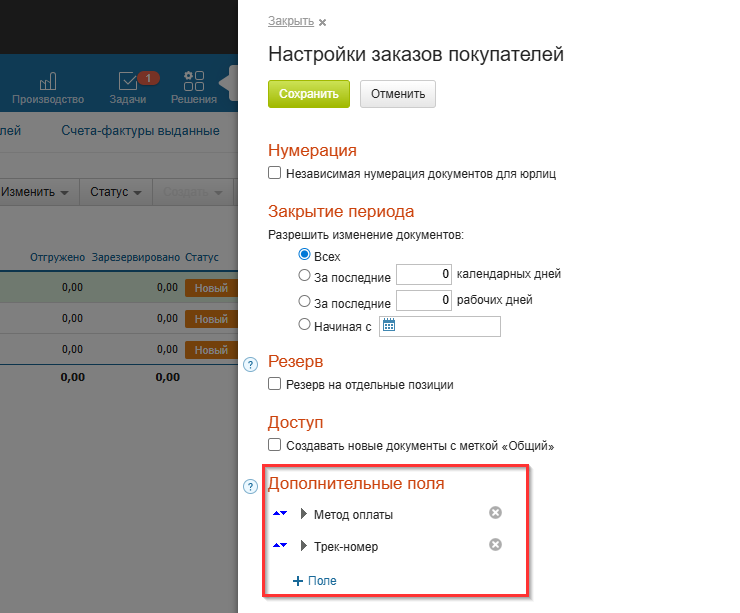Image resolution: width=740 pixels, height=613 pixels.
Task: Expand the Трек-номер field triangle
Action: click(x=304, y=546)
